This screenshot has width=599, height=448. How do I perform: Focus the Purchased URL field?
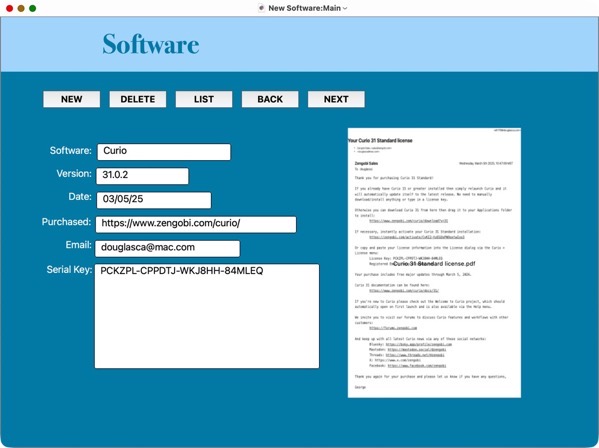tap(196, 224)
